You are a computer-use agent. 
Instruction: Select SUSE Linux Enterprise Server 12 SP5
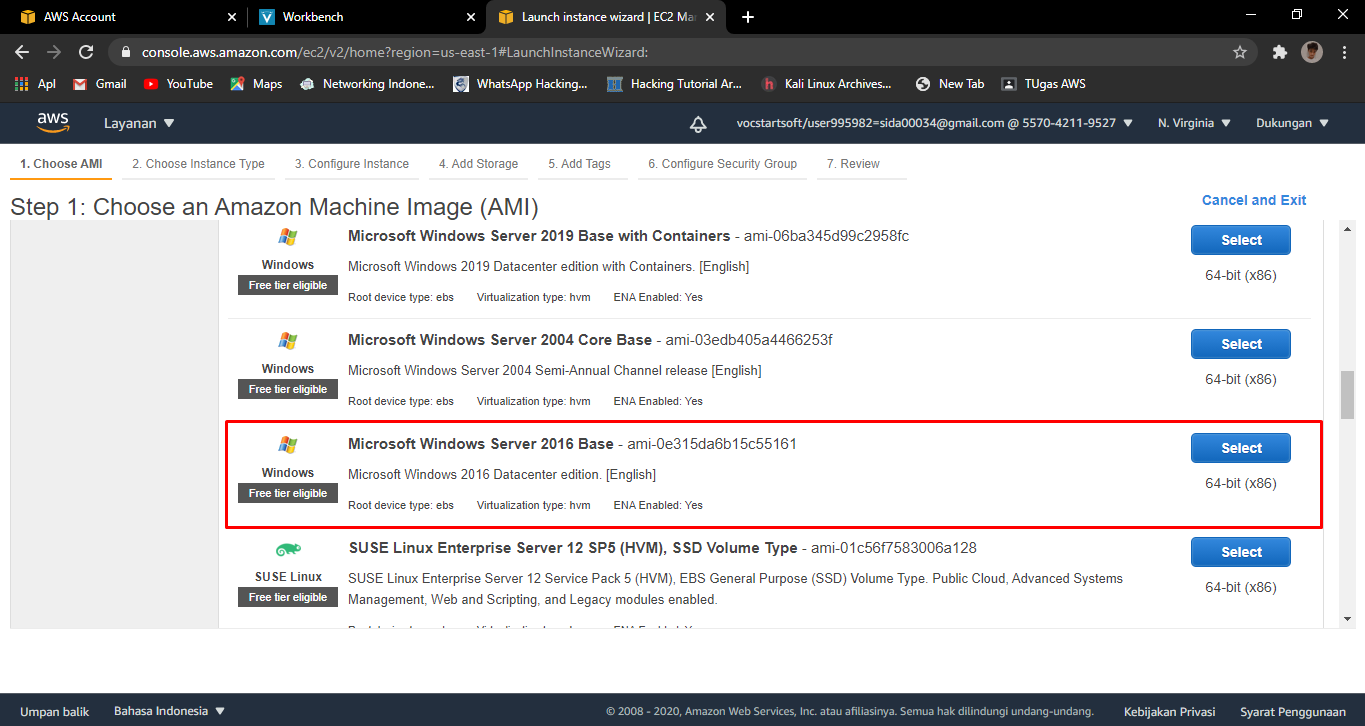coord(1240,552)
